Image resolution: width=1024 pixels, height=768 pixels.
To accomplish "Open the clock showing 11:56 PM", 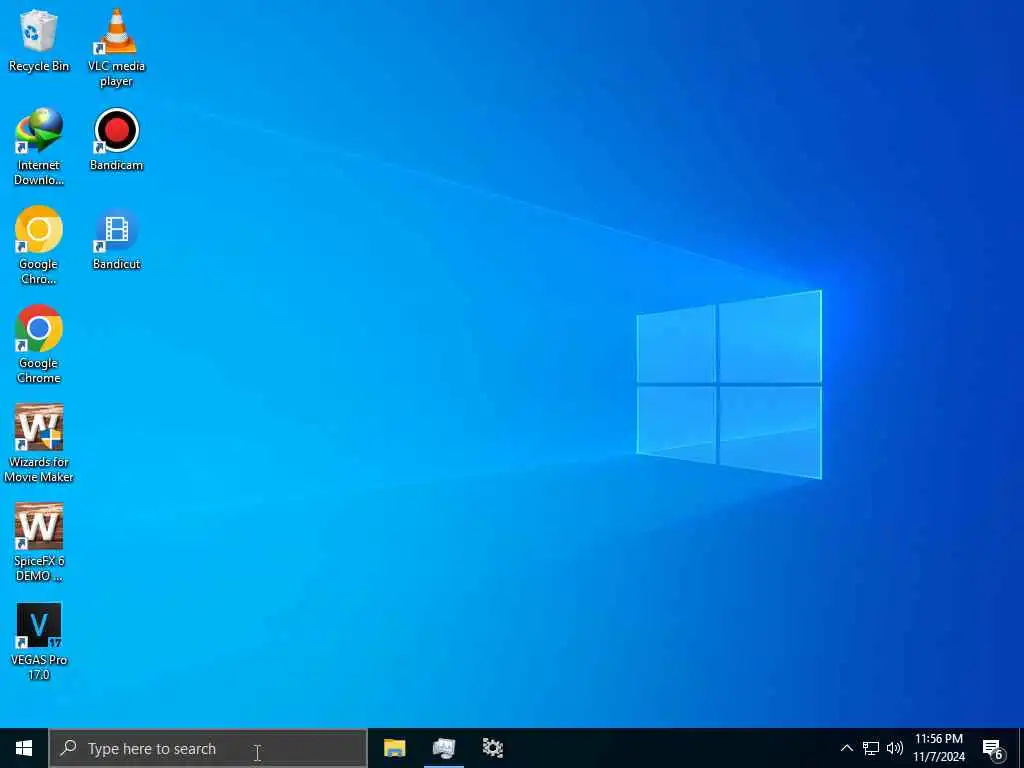I will point(938,748).
